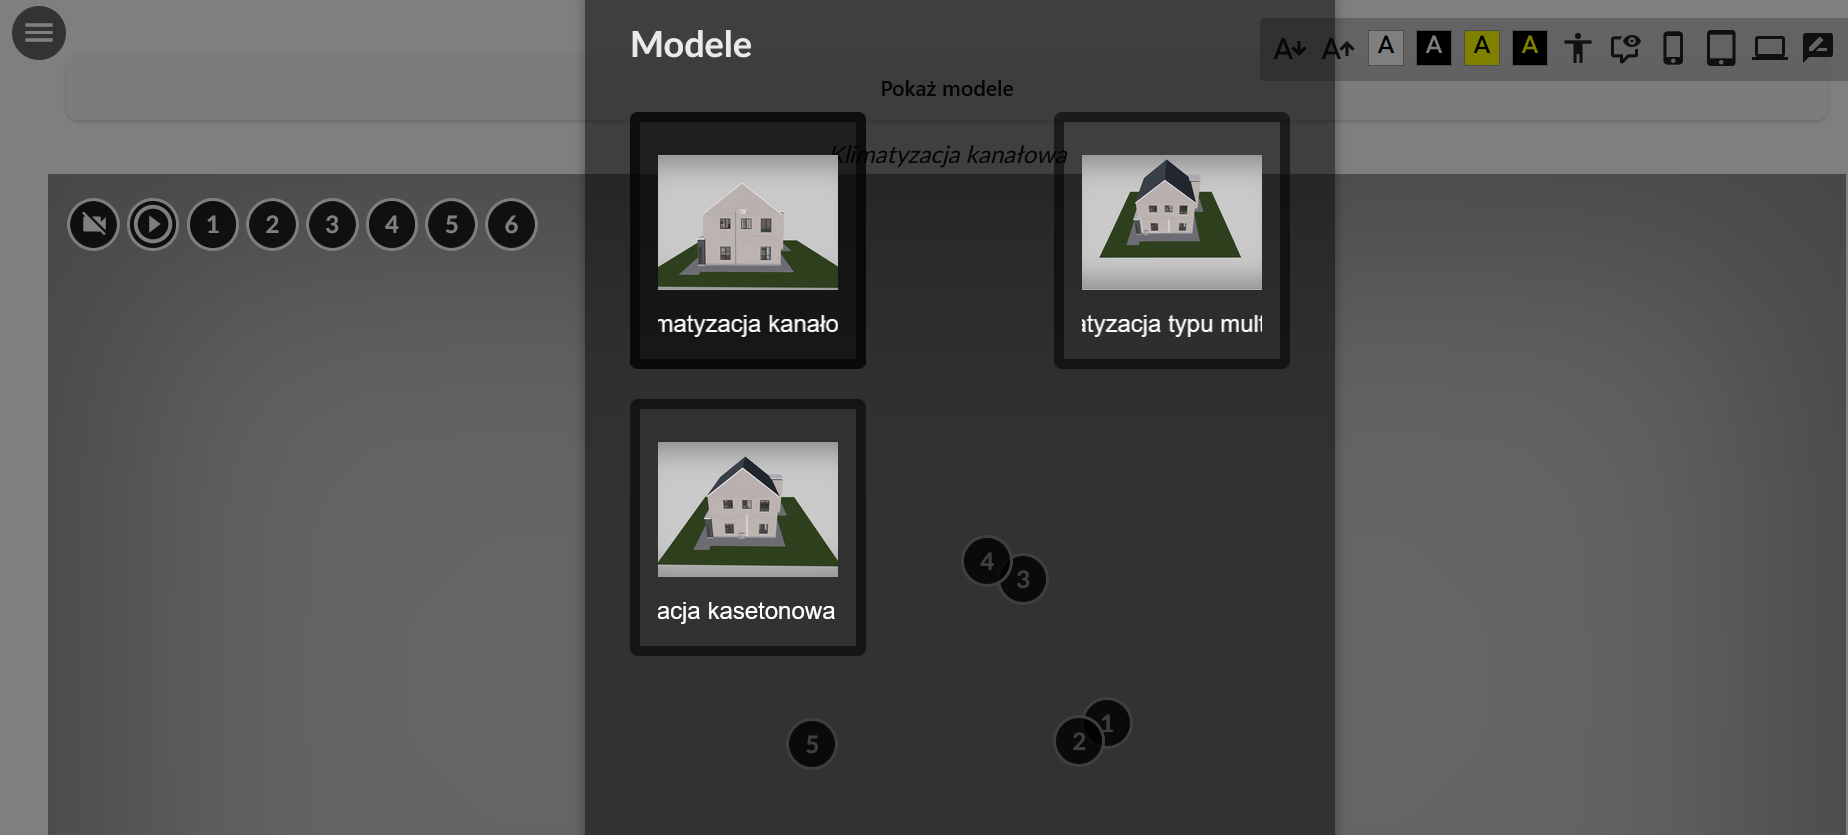Click hotspot marker 5 in the scene
The image size is (1848, 835).
812,744
